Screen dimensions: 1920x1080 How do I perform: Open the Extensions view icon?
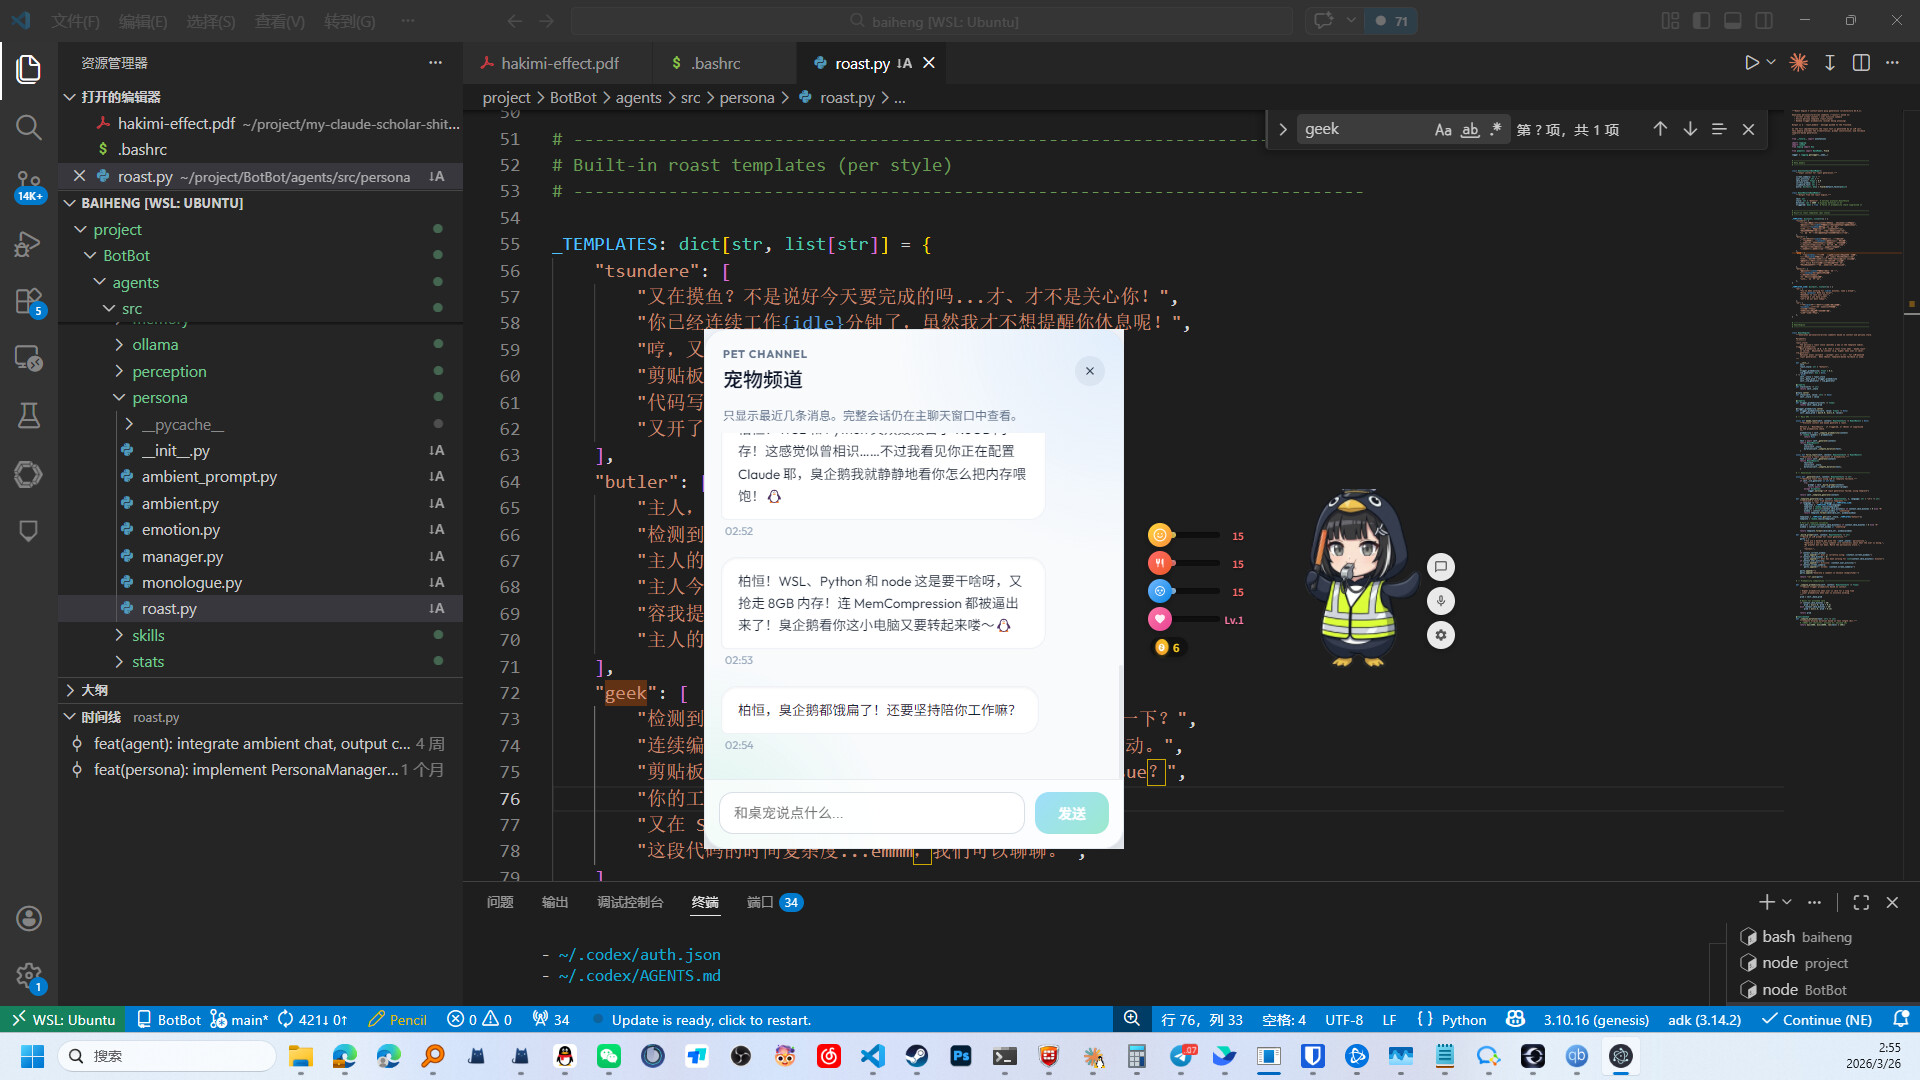(x=28, y=300)
